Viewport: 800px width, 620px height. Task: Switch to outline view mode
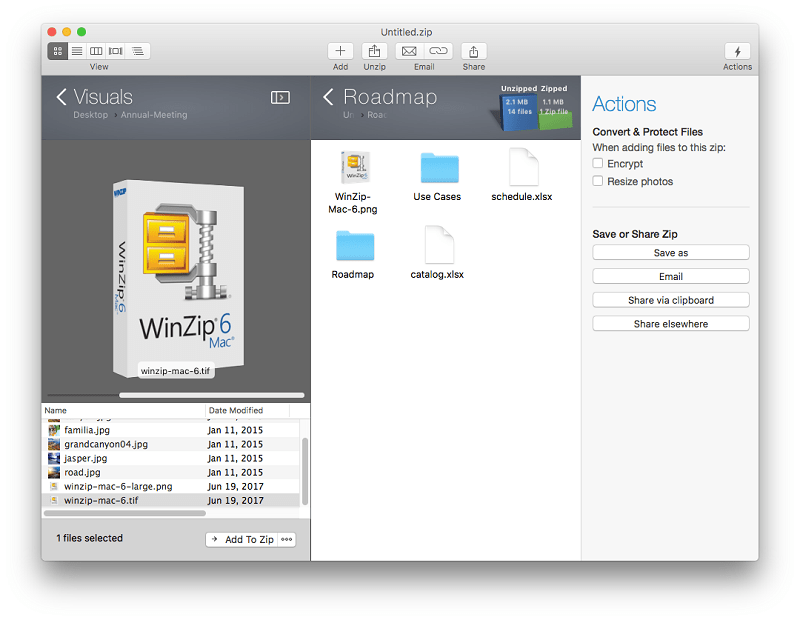(x=138, y=51)
